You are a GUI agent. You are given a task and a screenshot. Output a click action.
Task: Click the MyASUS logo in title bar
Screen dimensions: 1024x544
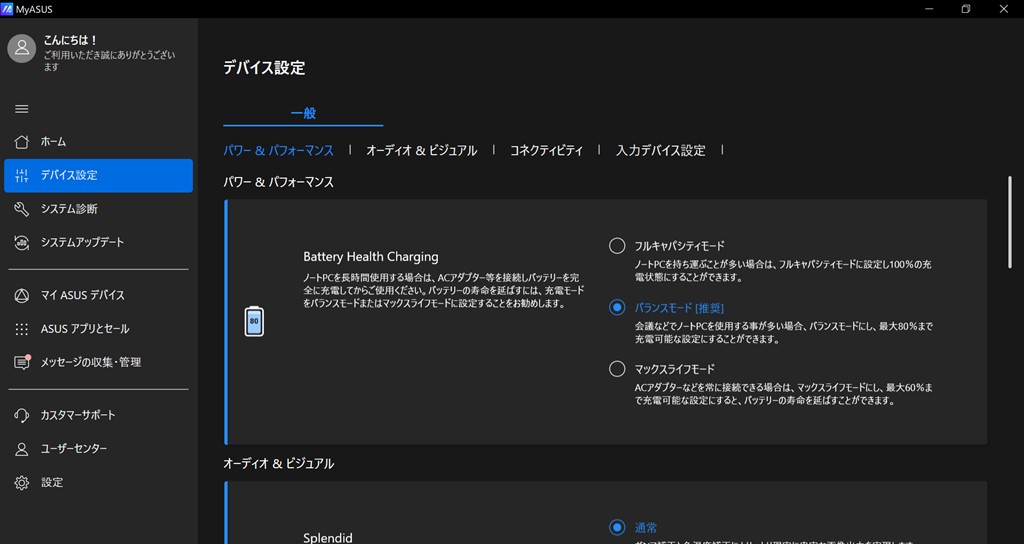click(7, 9)
